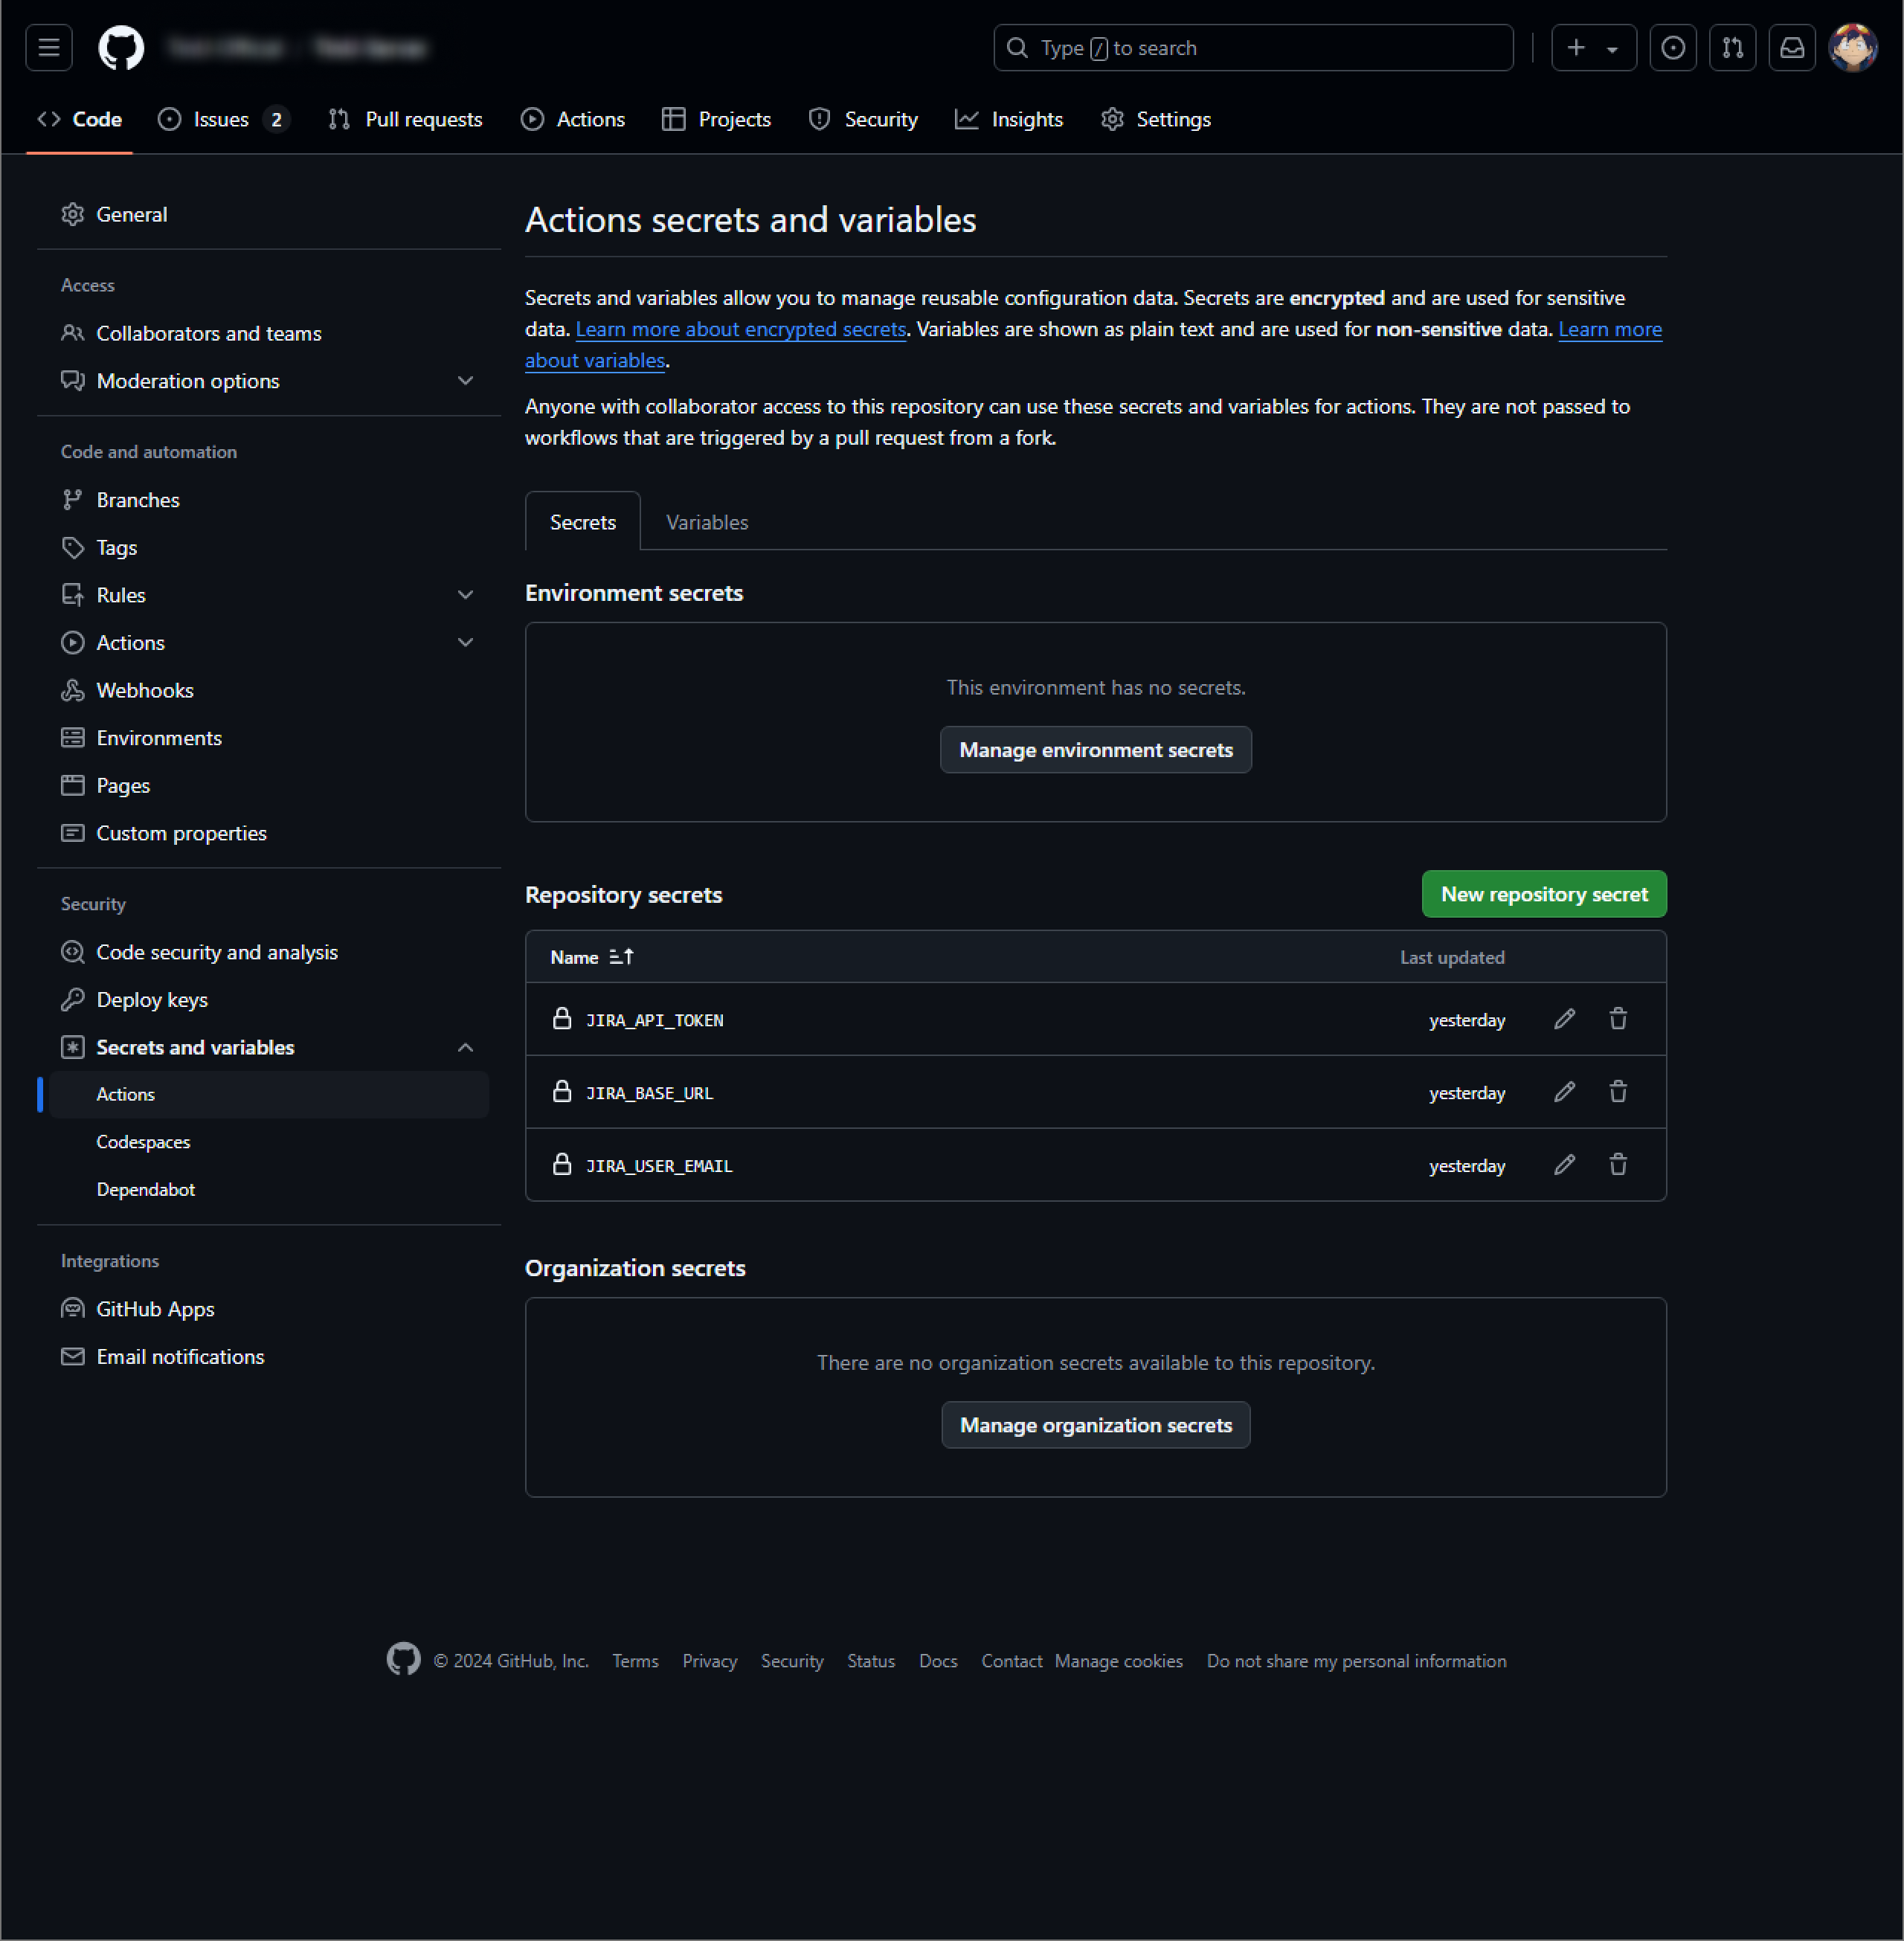
Task: Open the GitHub home logo
Action: coord(121,48)
